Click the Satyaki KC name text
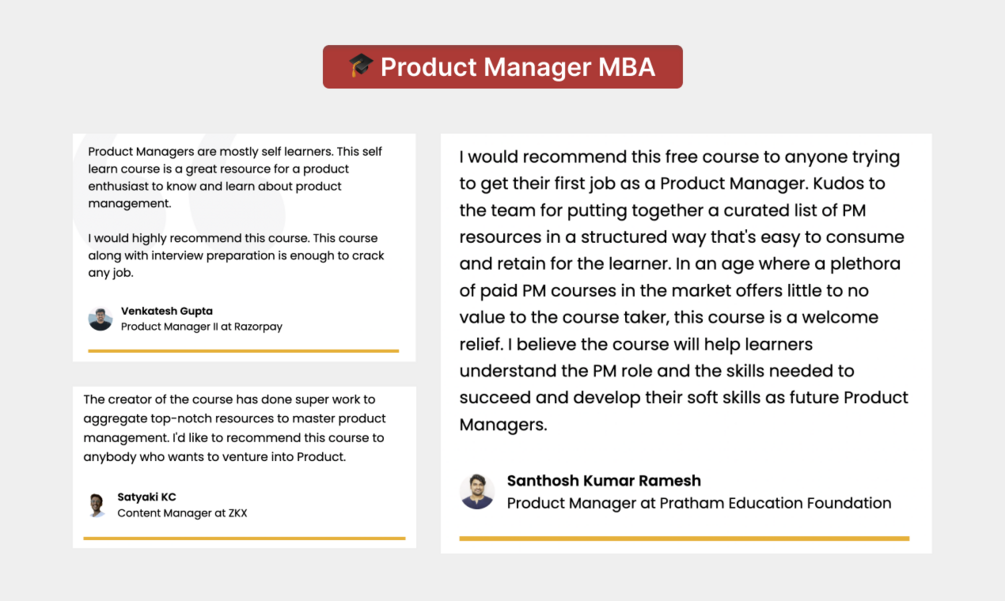Viewport: 1005px width, 601px height. [x=146, y=497]
